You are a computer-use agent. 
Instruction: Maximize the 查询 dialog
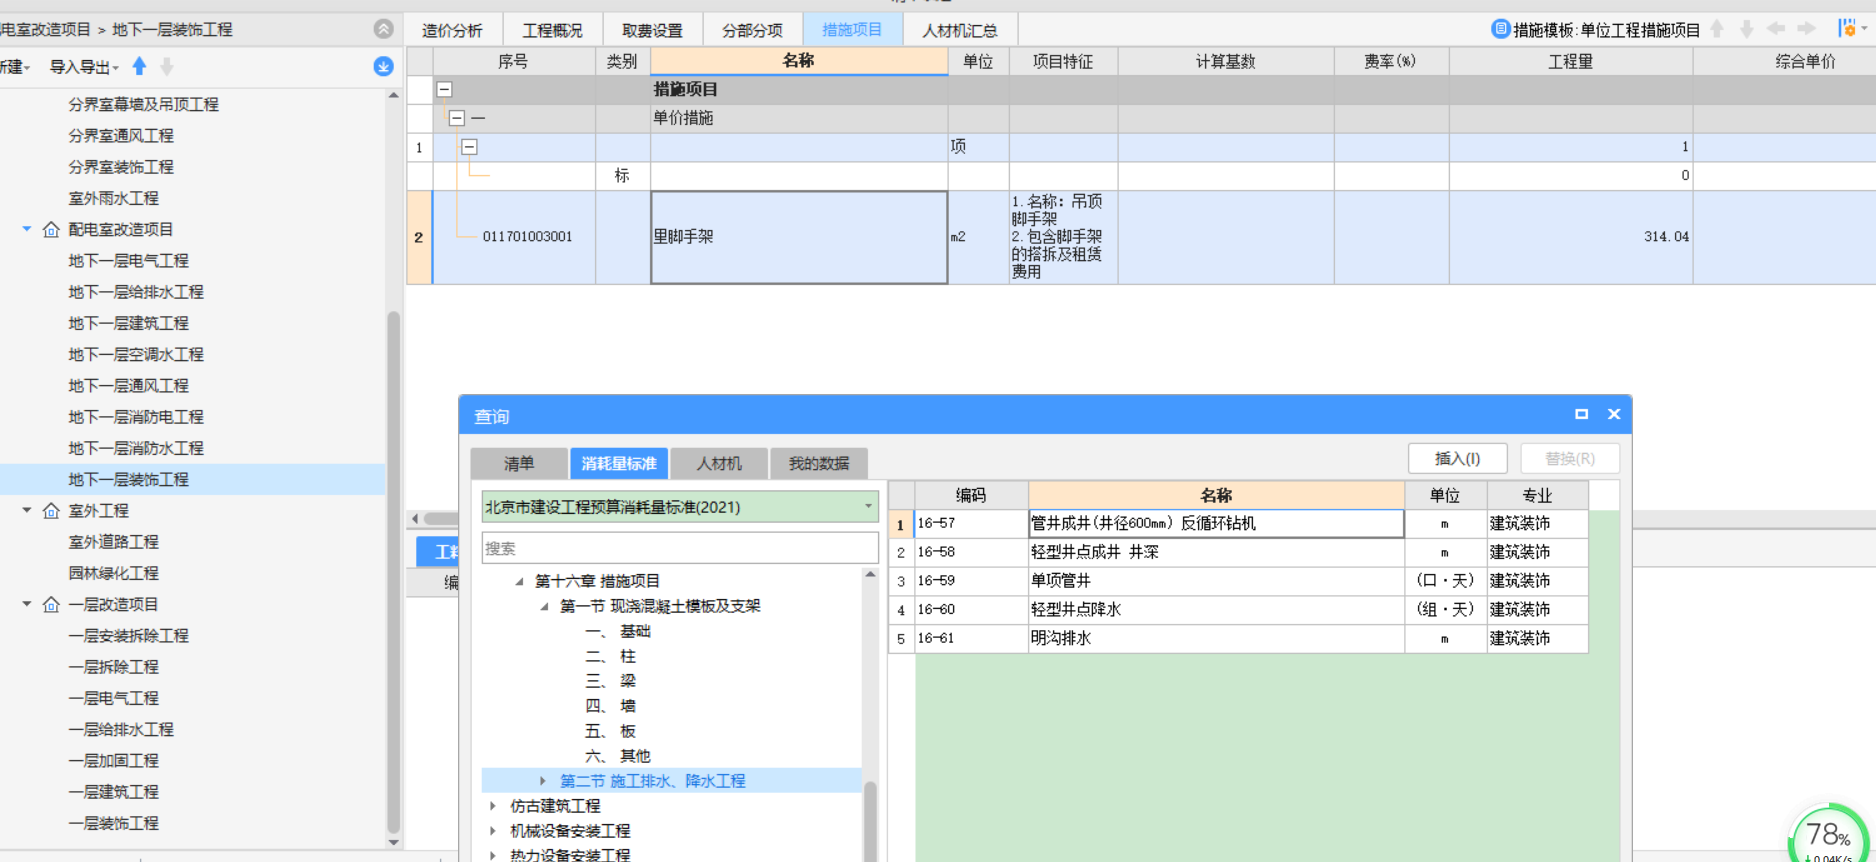tap(1581, 414)
